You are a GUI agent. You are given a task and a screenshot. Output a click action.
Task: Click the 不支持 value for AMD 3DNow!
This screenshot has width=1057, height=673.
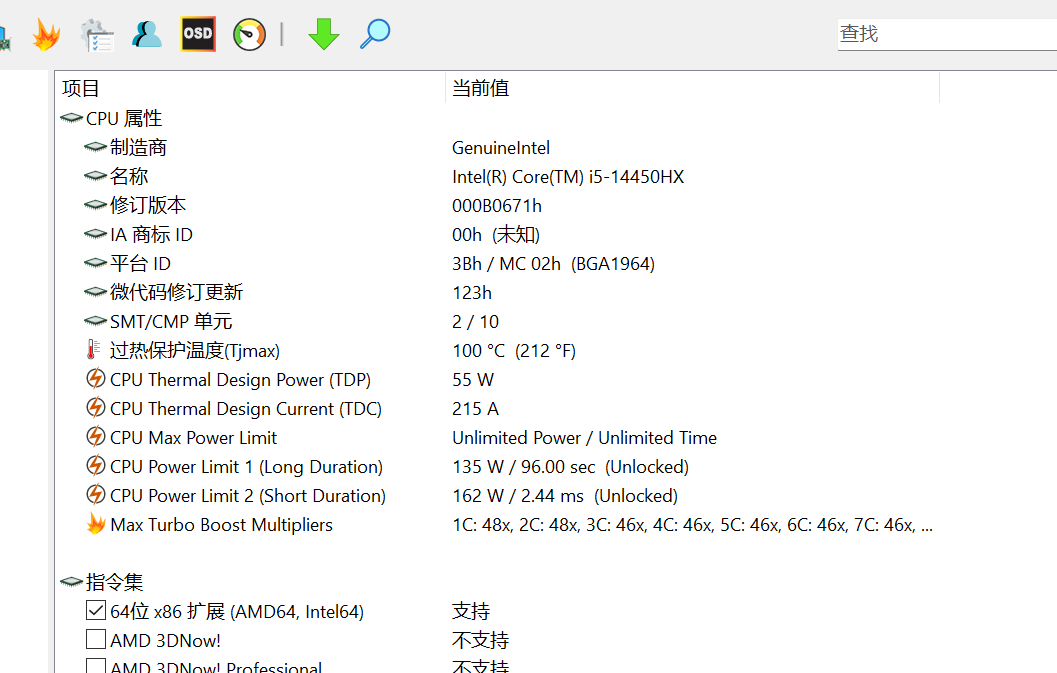(x=480, y=640)
